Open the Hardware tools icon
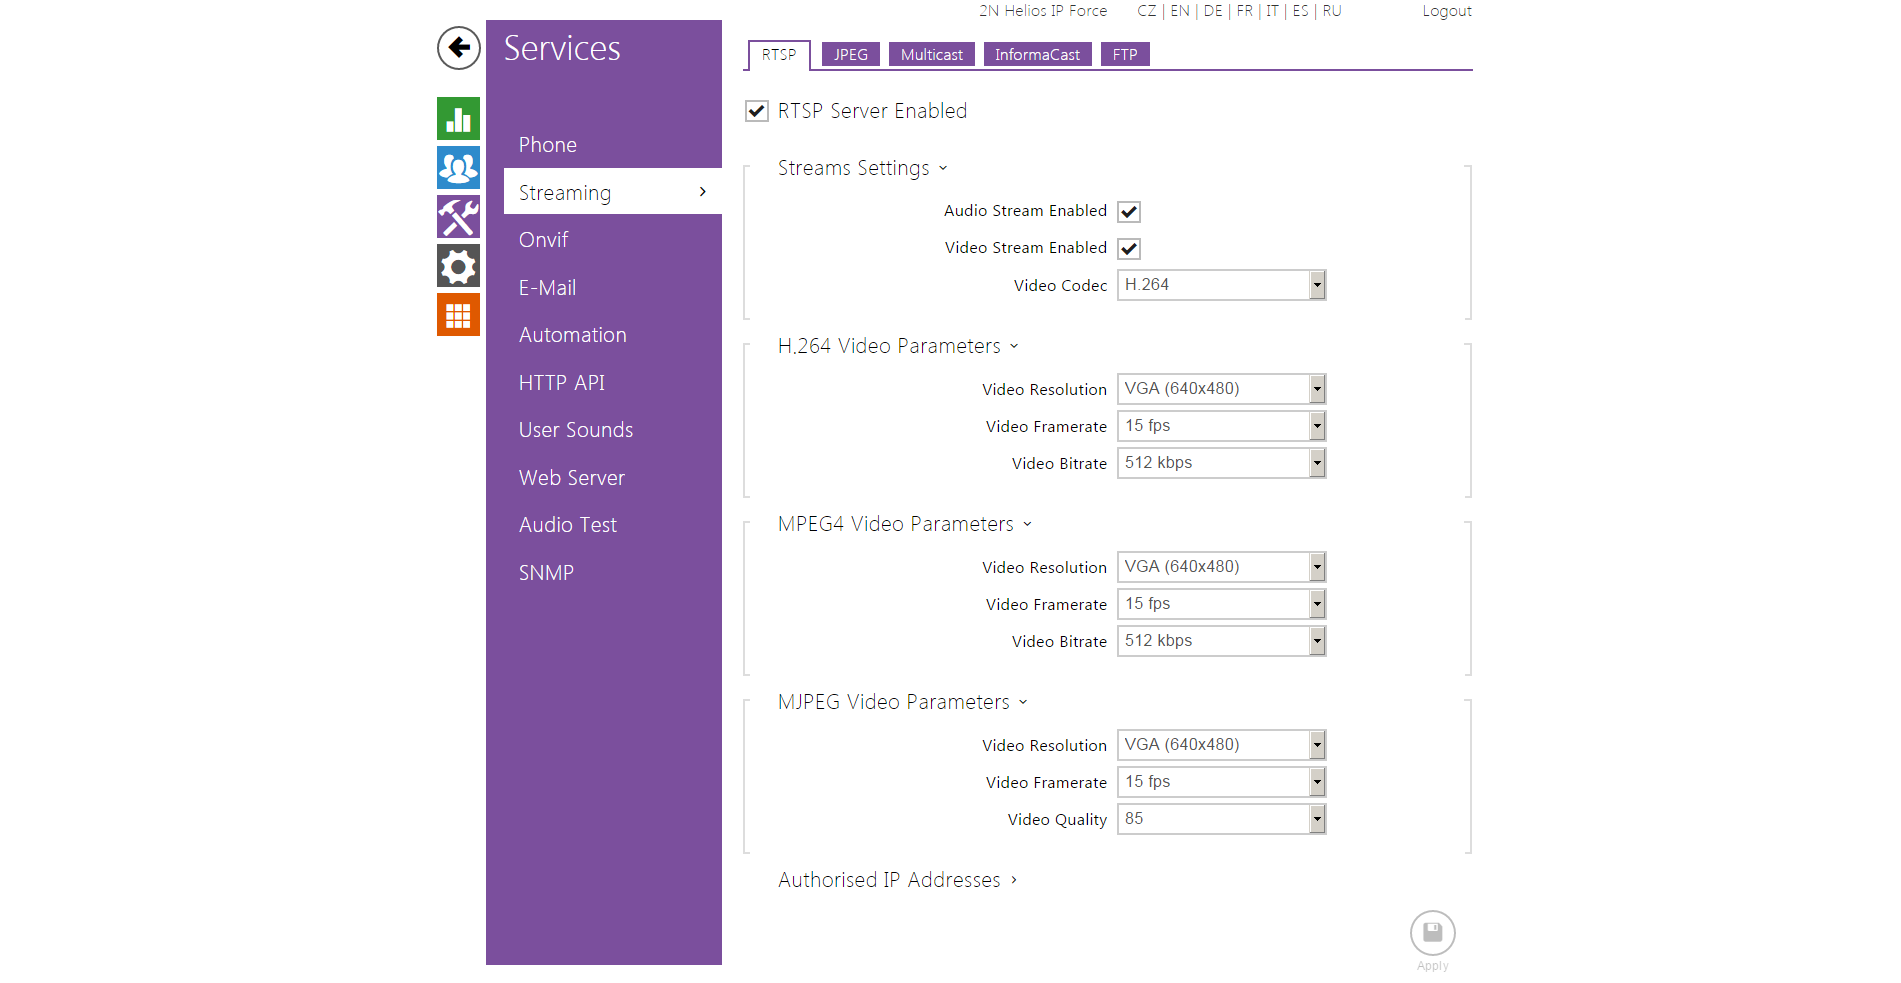Image resolution: width=1901 pixels, height=983 pixels. tap(458, 217)
